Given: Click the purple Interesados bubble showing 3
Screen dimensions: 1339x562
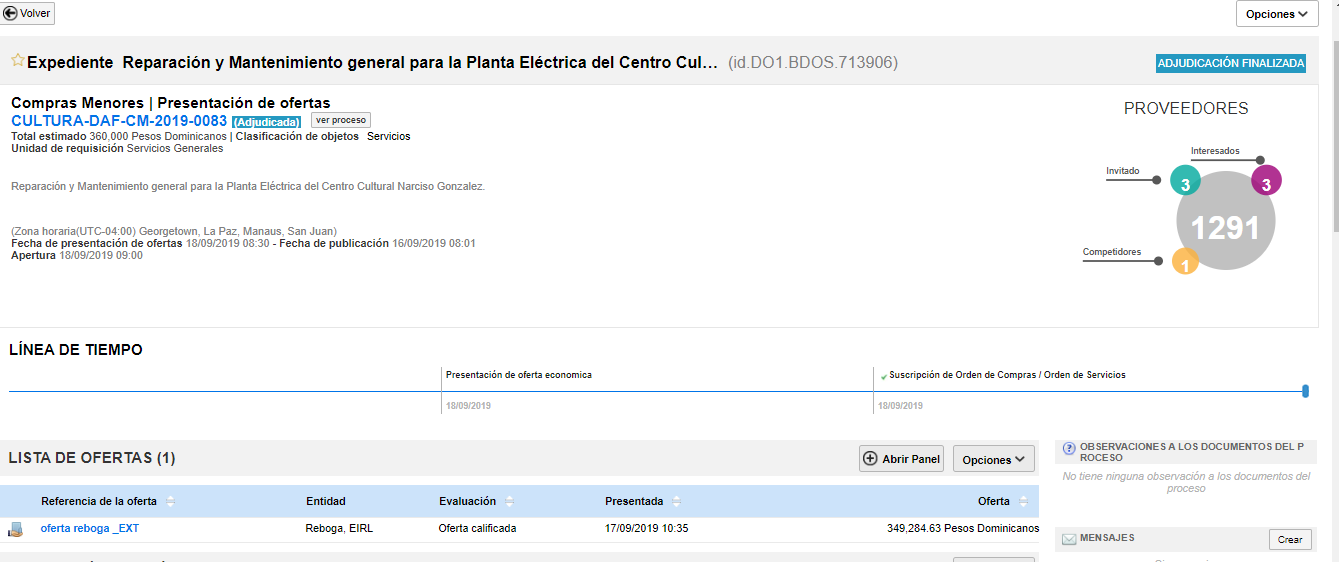Looking at the screenshot, I should (1266, 180).
